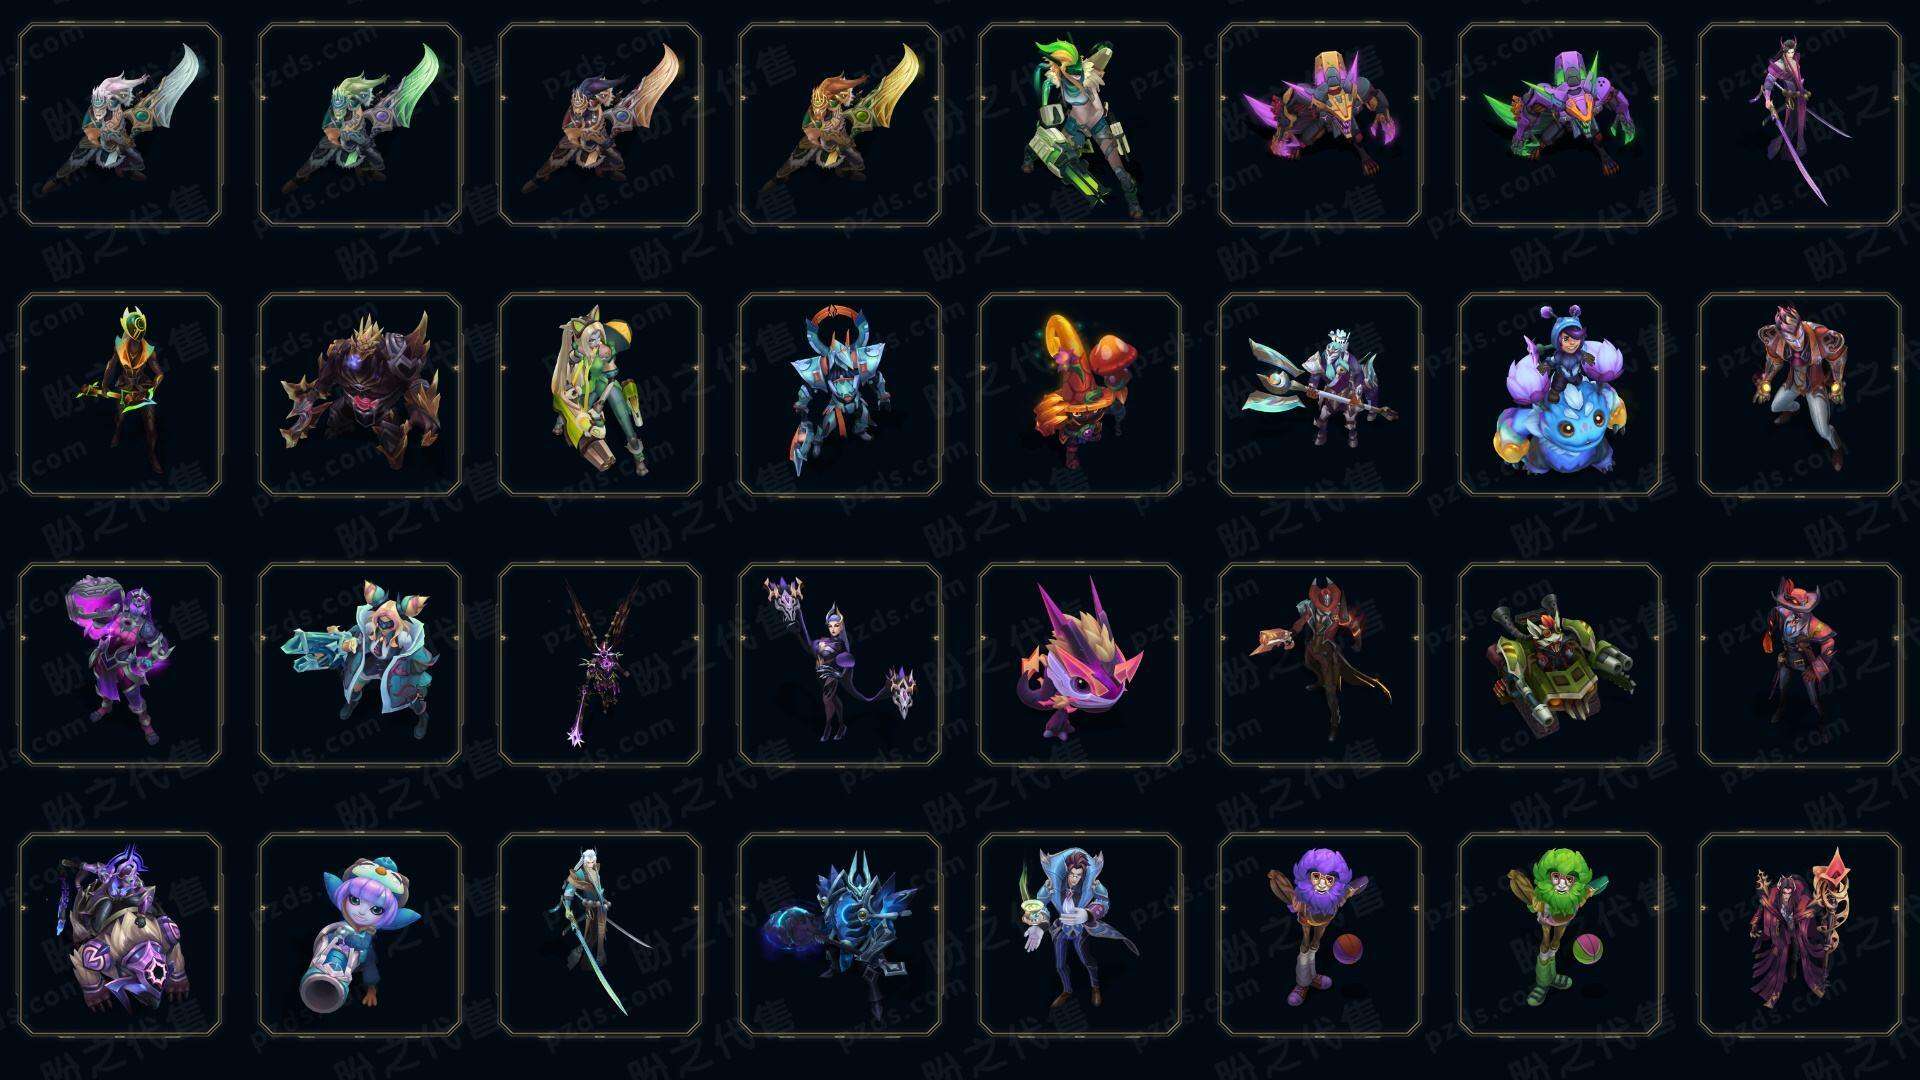This screenshot has height=1080, width=1920.
Task: Open the purple-haired girl with cannon tile
Action: pos(360,934)
